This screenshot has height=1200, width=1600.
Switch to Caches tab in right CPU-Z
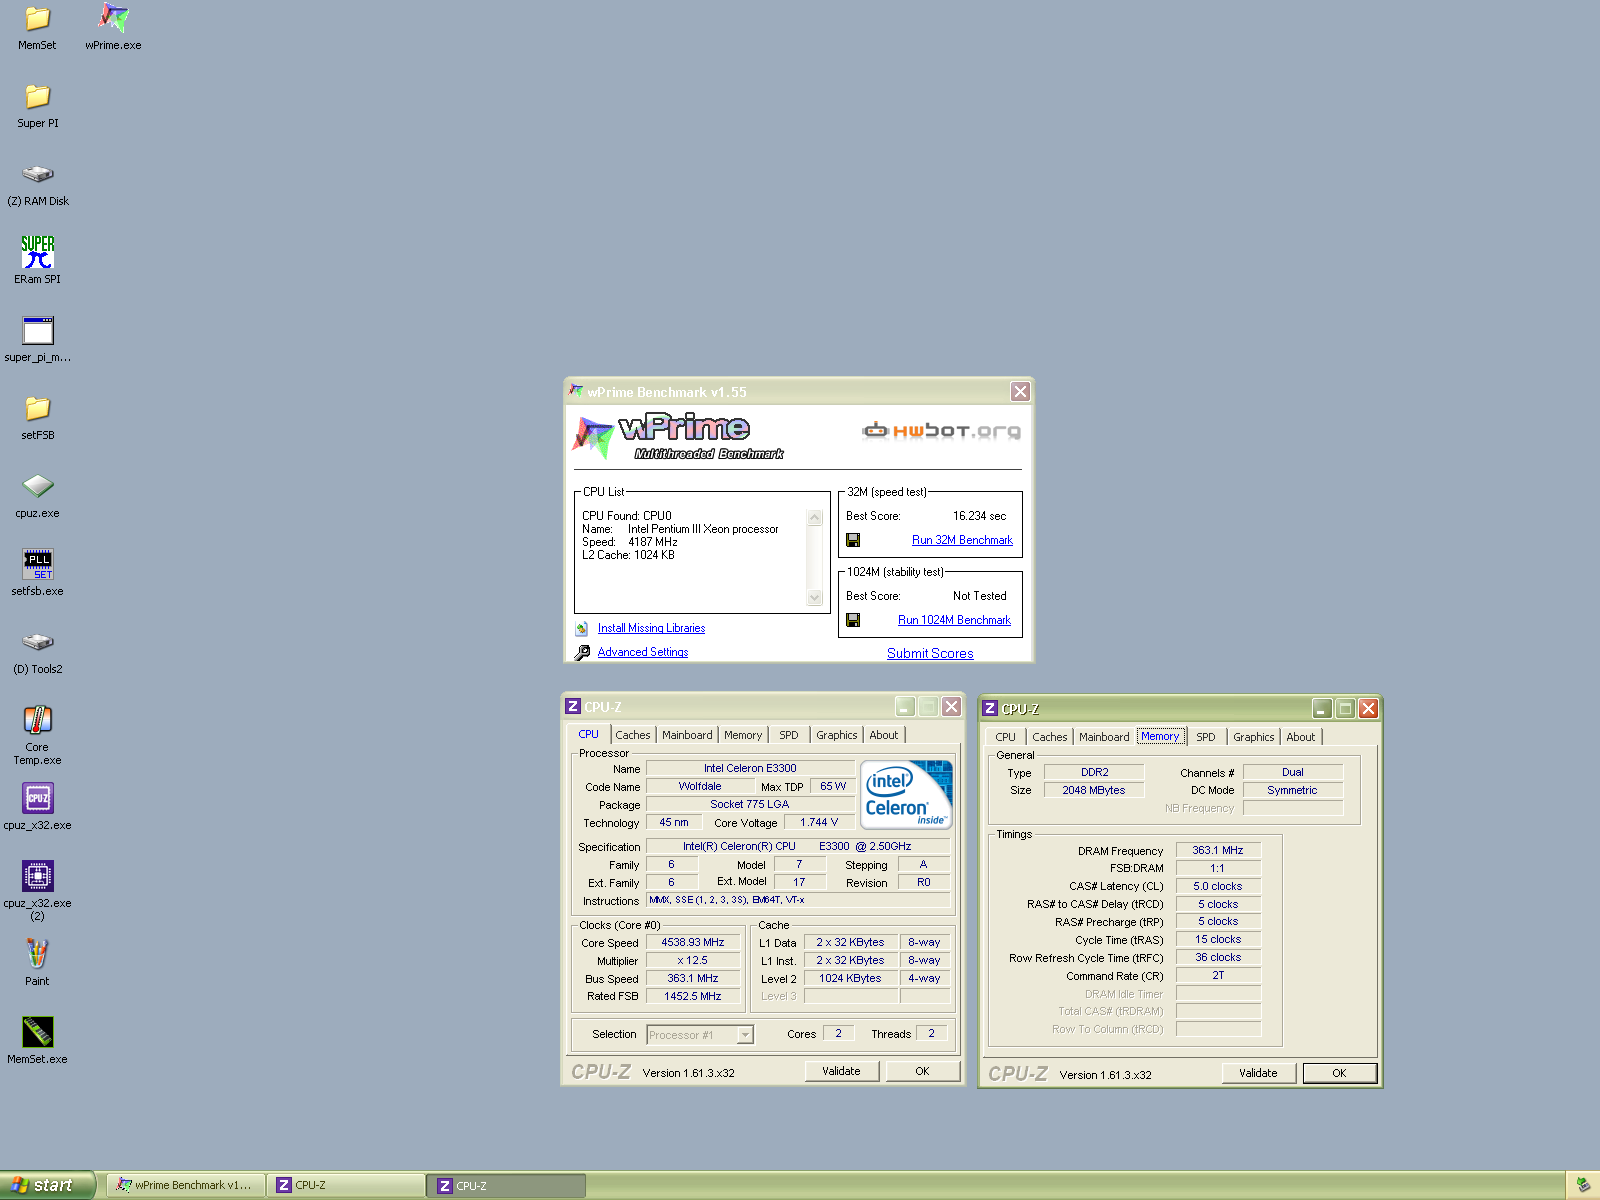(x=1050, y=737)
